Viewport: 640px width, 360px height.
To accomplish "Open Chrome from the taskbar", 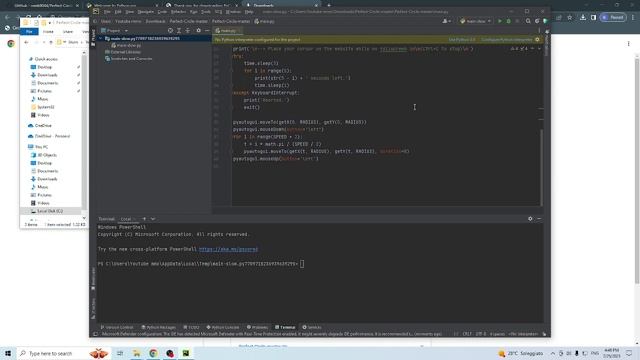I will pyautogui.click(x=153, y=353).
